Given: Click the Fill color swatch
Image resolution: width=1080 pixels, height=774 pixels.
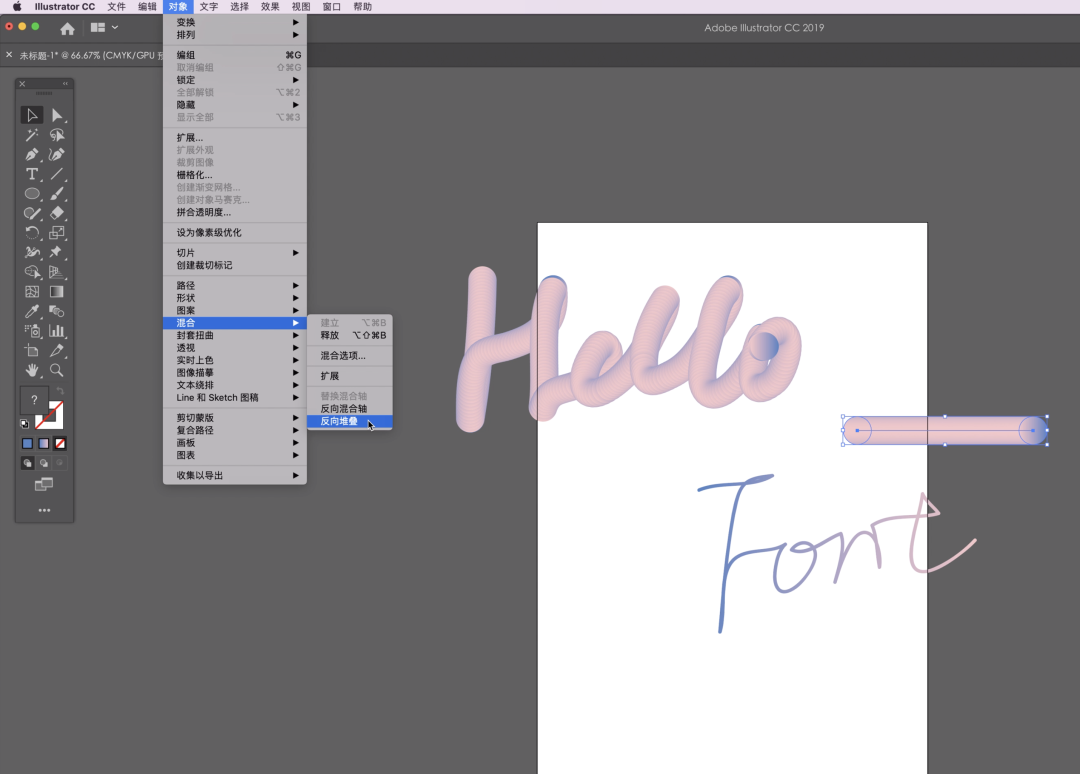Looking at the screenshot, I should point(34,401).
